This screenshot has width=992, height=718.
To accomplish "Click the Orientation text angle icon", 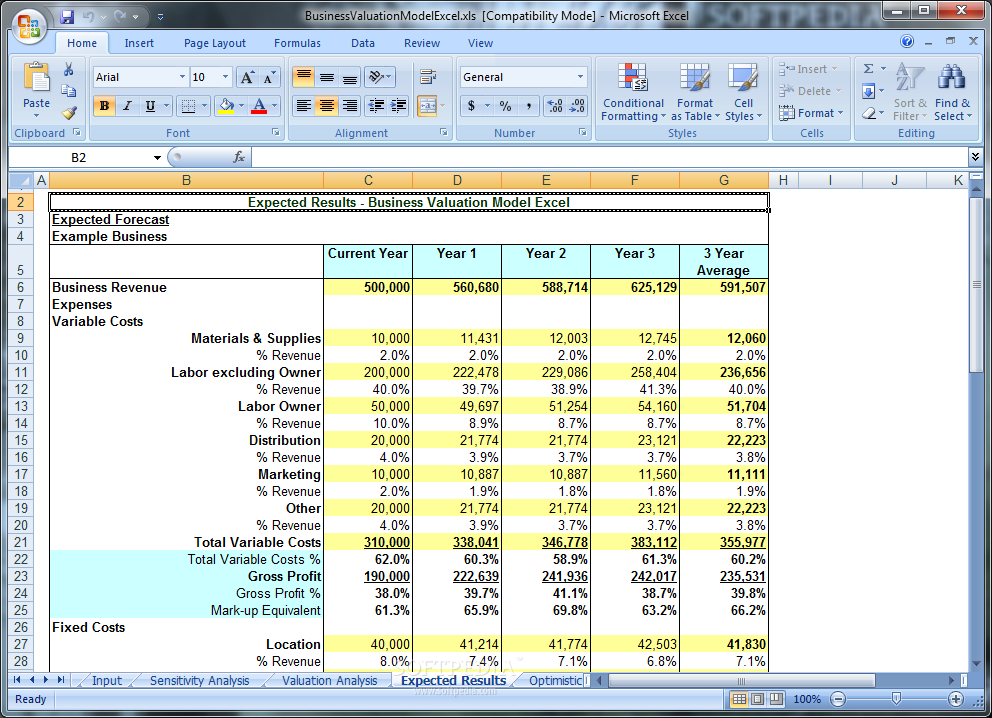I will coord(380,77).
